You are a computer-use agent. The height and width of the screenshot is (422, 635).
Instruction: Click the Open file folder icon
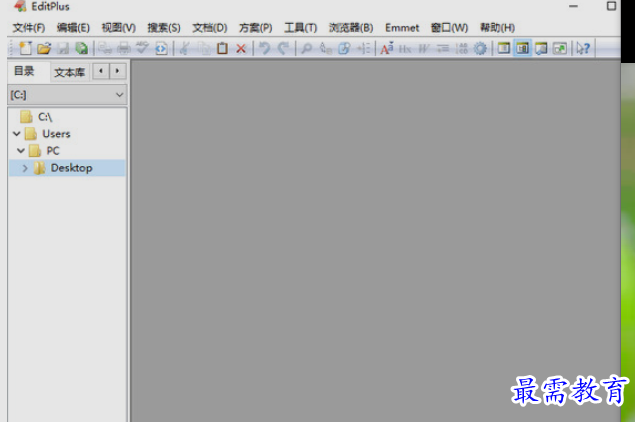coord(44,49)
